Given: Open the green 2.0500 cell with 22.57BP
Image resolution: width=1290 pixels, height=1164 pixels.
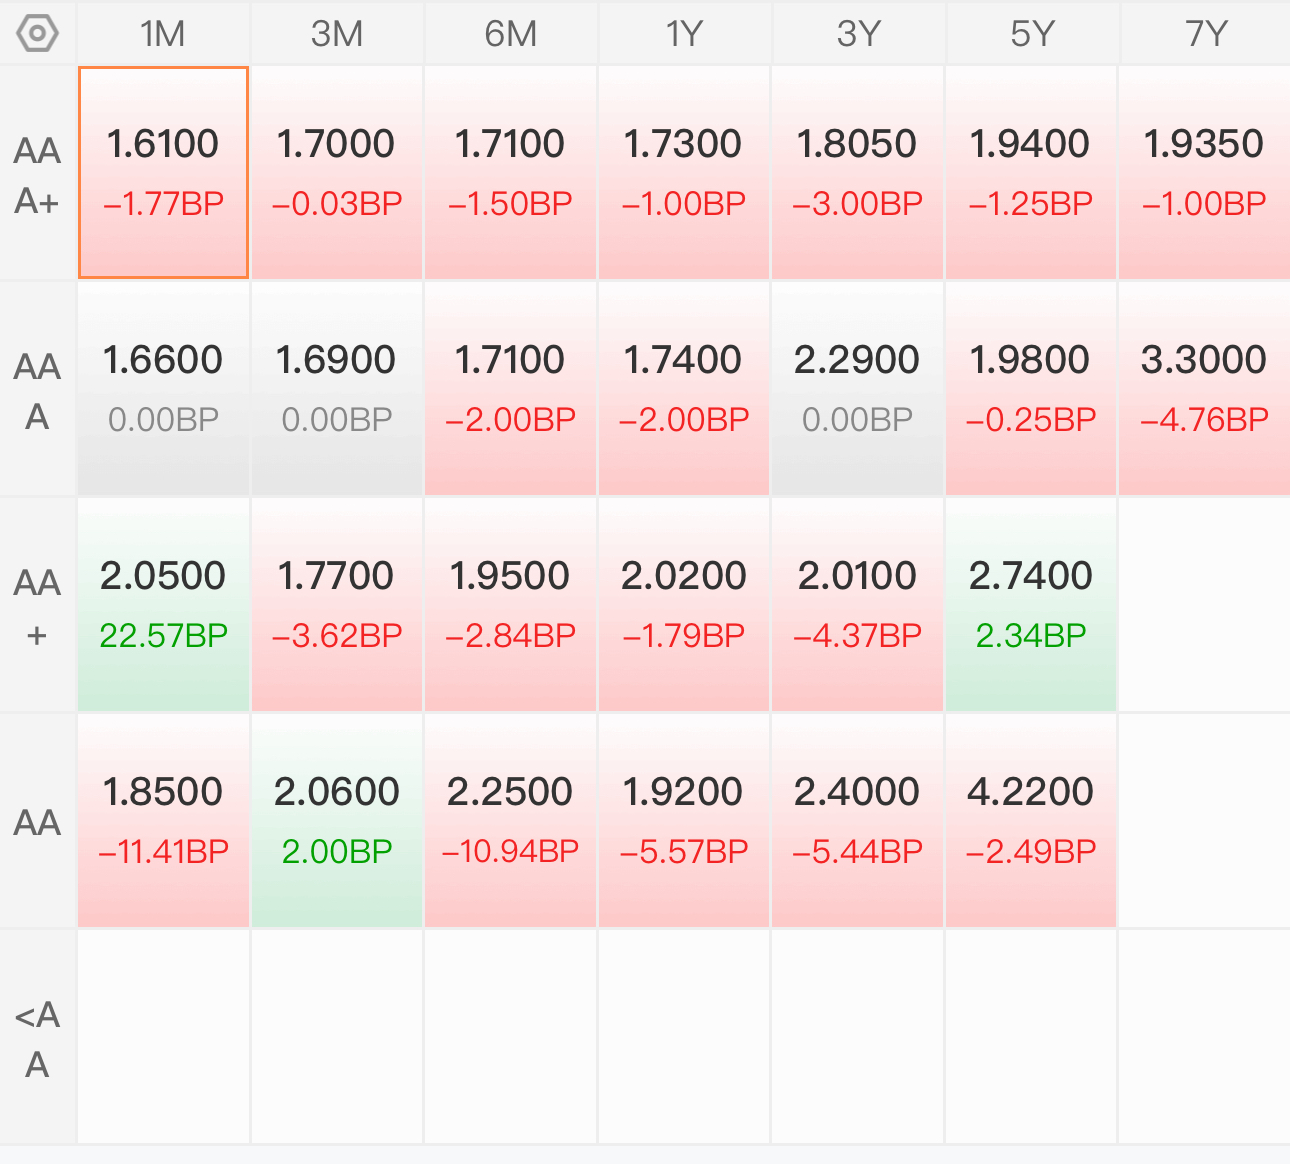Looking at the screenshot, I should click(163, 605).
